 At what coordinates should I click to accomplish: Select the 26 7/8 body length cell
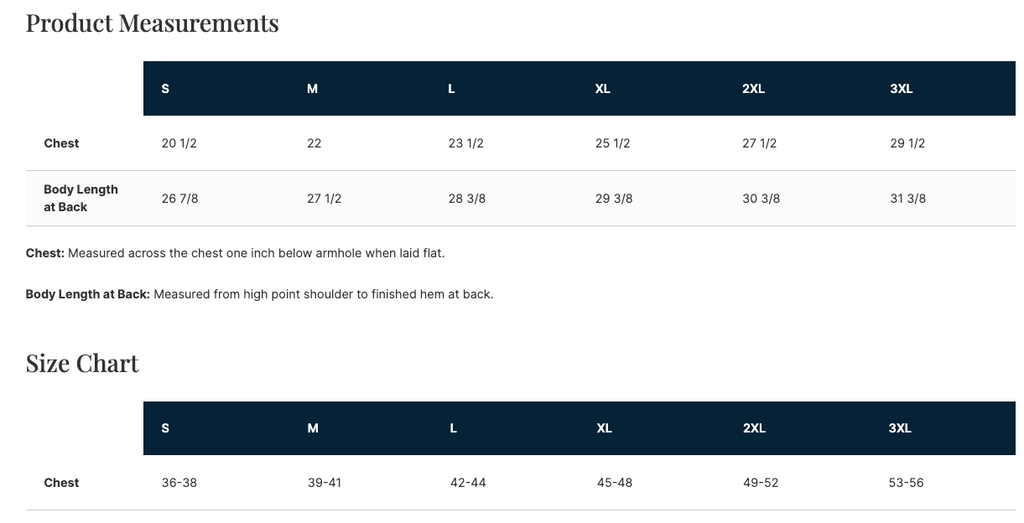click(180, 198)
